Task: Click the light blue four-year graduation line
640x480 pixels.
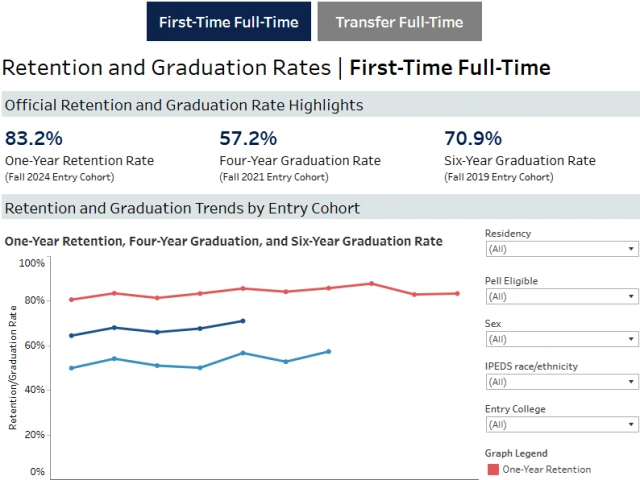Action: pos(178,366)
